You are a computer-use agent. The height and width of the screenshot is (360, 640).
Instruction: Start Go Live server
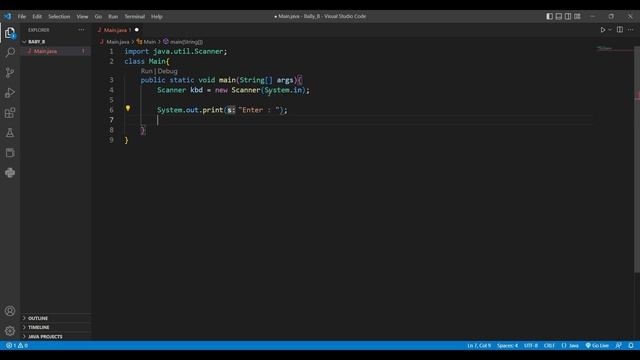click(x=597, y=345)
